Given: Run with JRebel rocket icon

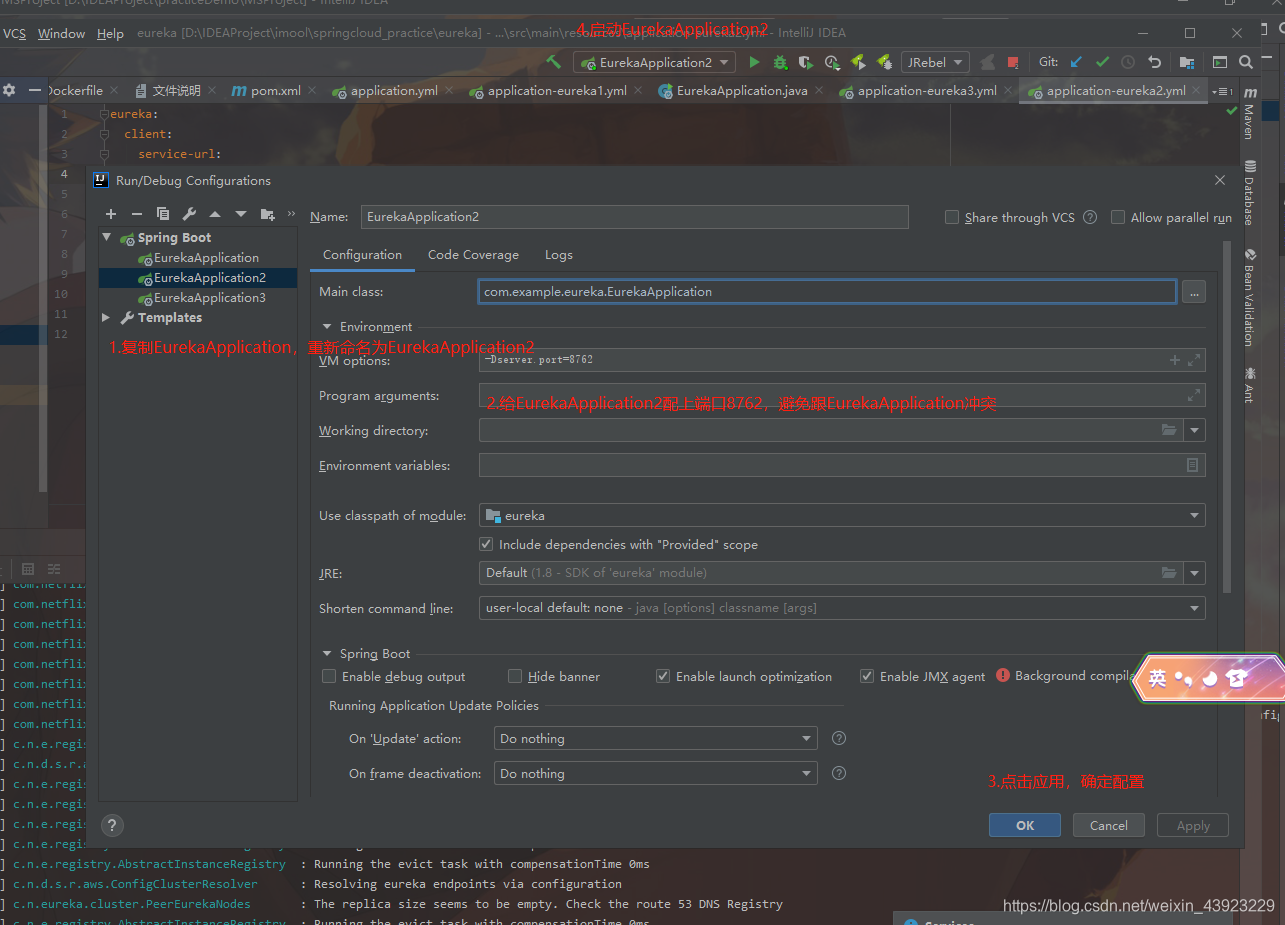Looking at the screenshot, I should (x=858, y=62).
